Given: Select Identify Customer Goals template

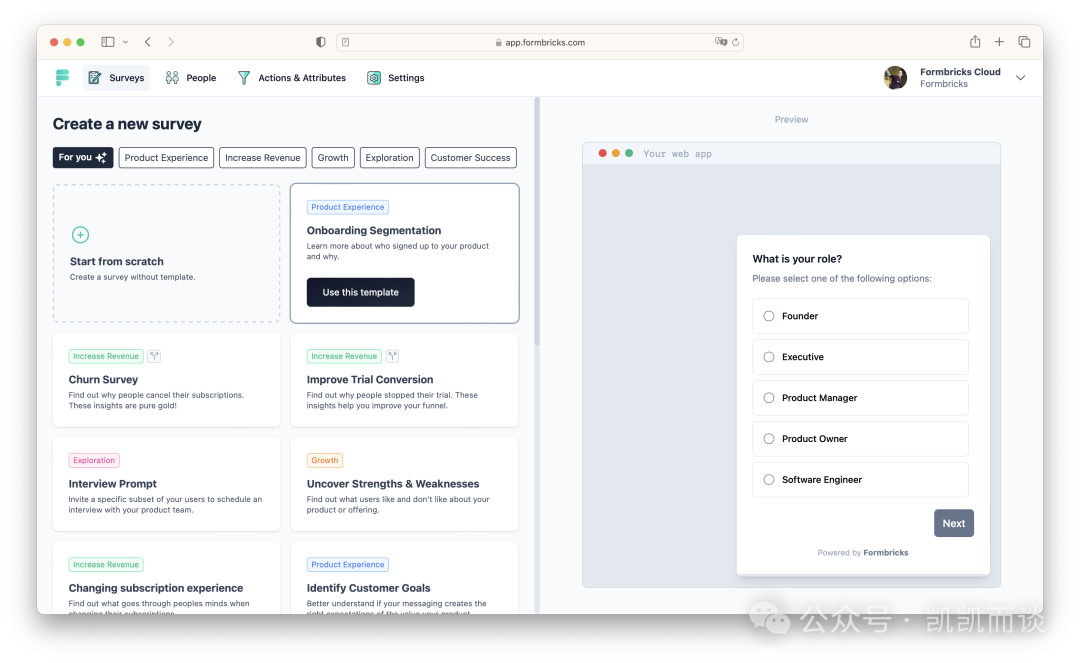Looking at the screenshot, I should [404, 578].
